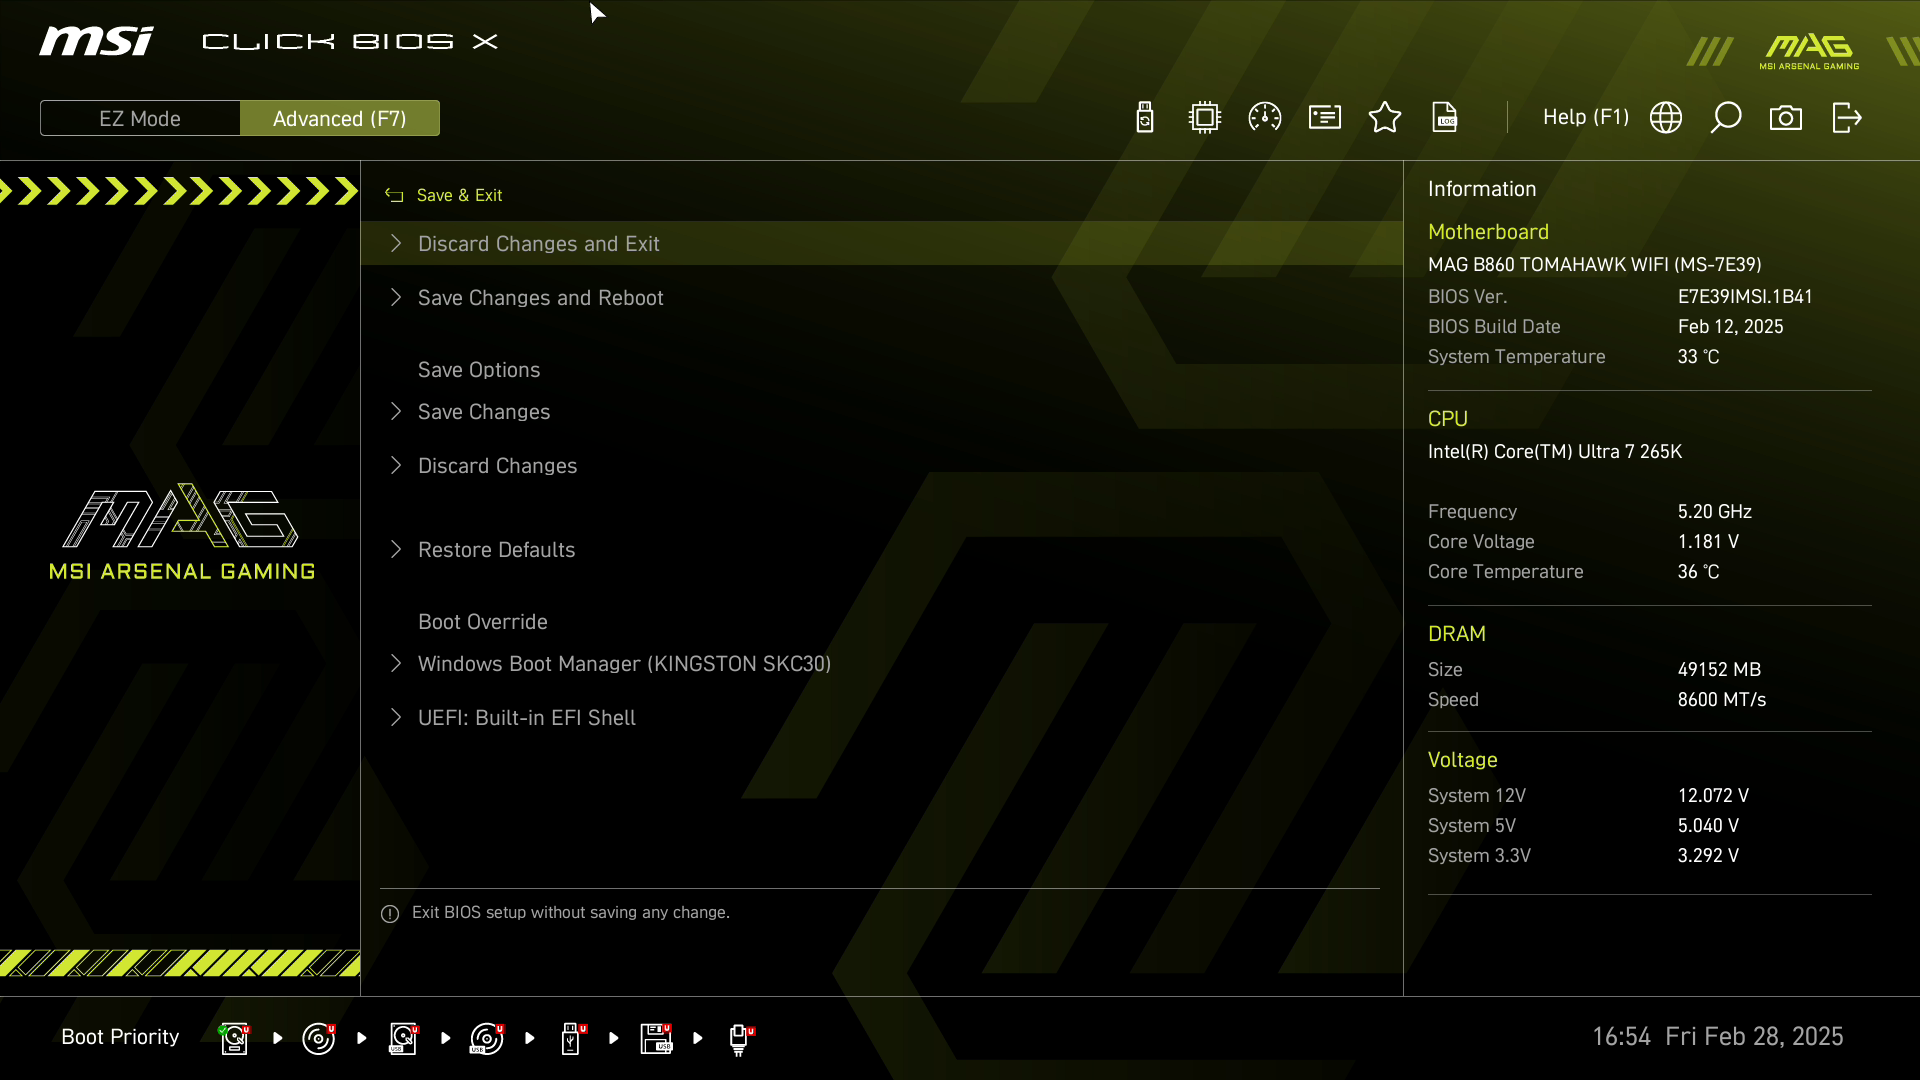Expand Save Changes and Reboot

pyautogui.click(x=540, y=298)
